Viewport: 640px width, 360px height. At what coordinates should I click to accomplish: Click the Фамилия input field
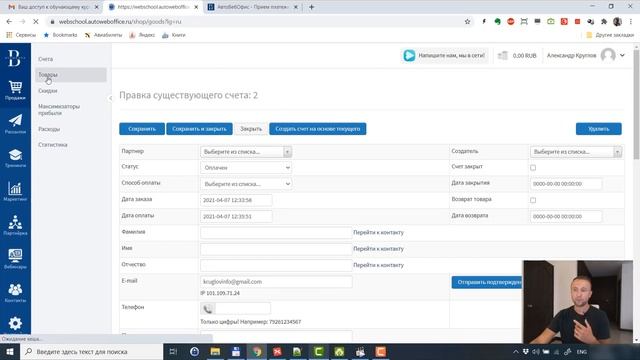pyautogui.click(x=276, y=233)
